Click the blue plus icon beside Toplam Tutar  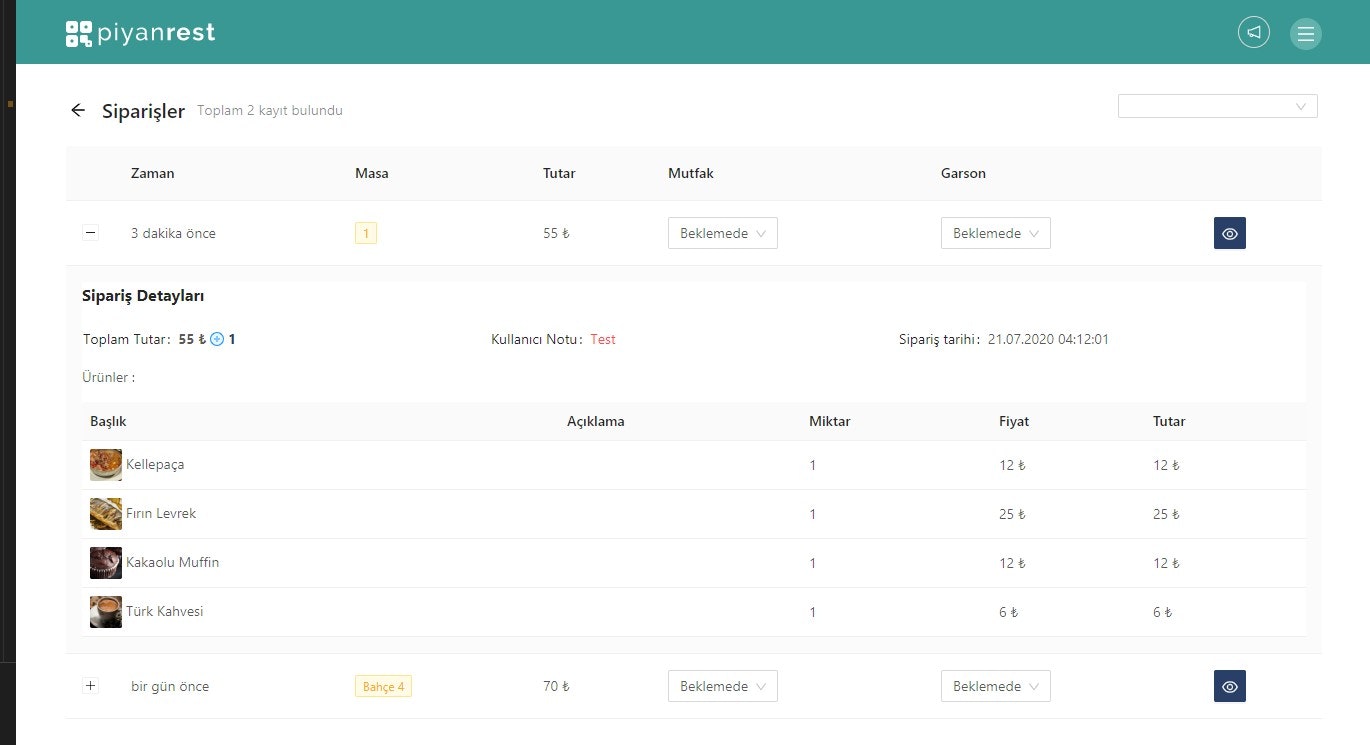click(x=214, y=339)
